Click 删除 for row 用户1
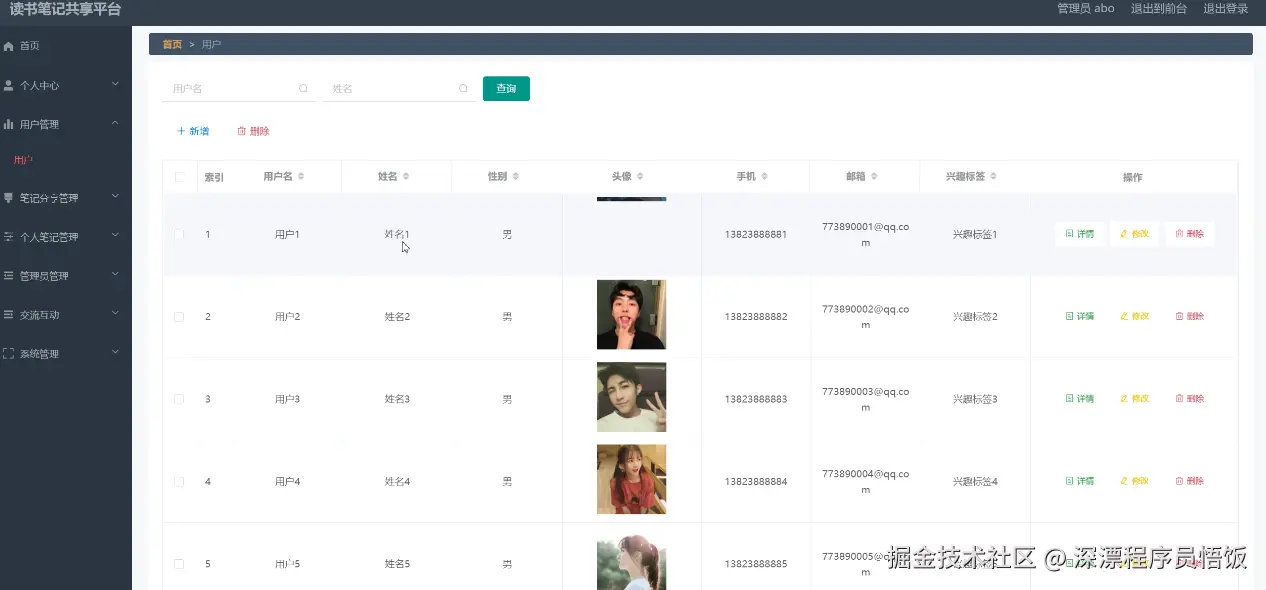Viewport: 1266px width, 590px height. coord(1189,234)
